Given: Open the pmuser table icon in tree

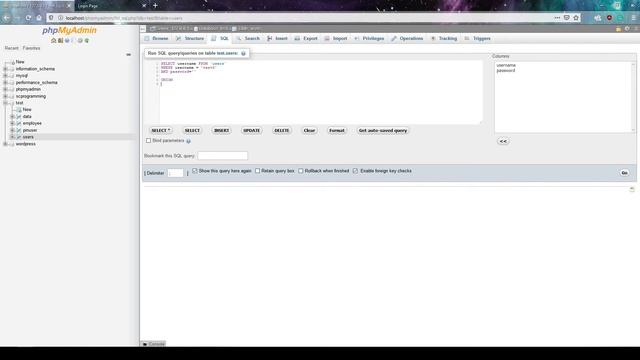Looking at the screenshot, I should click(x=19, y=130).
